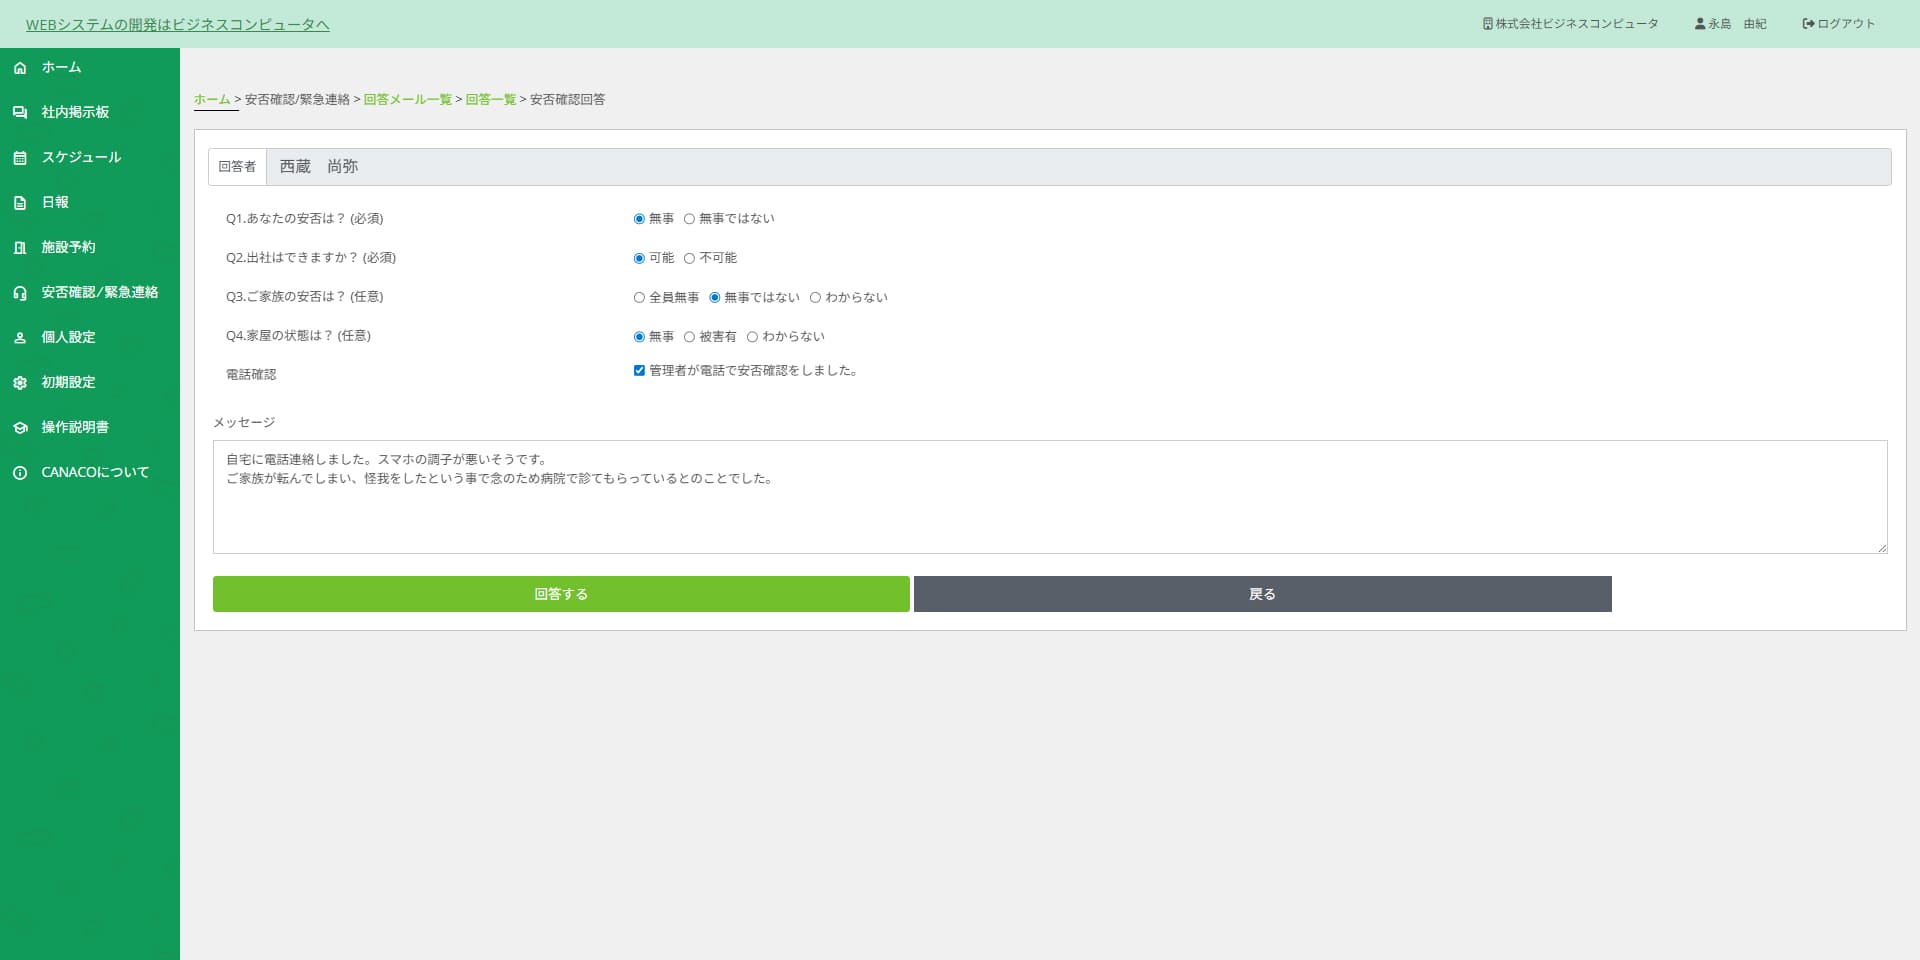This screenshot has width=1920, height=960.
Task: Open the gear icon for 初期設定
Action: pyautogui.click(x=20, y=383)
